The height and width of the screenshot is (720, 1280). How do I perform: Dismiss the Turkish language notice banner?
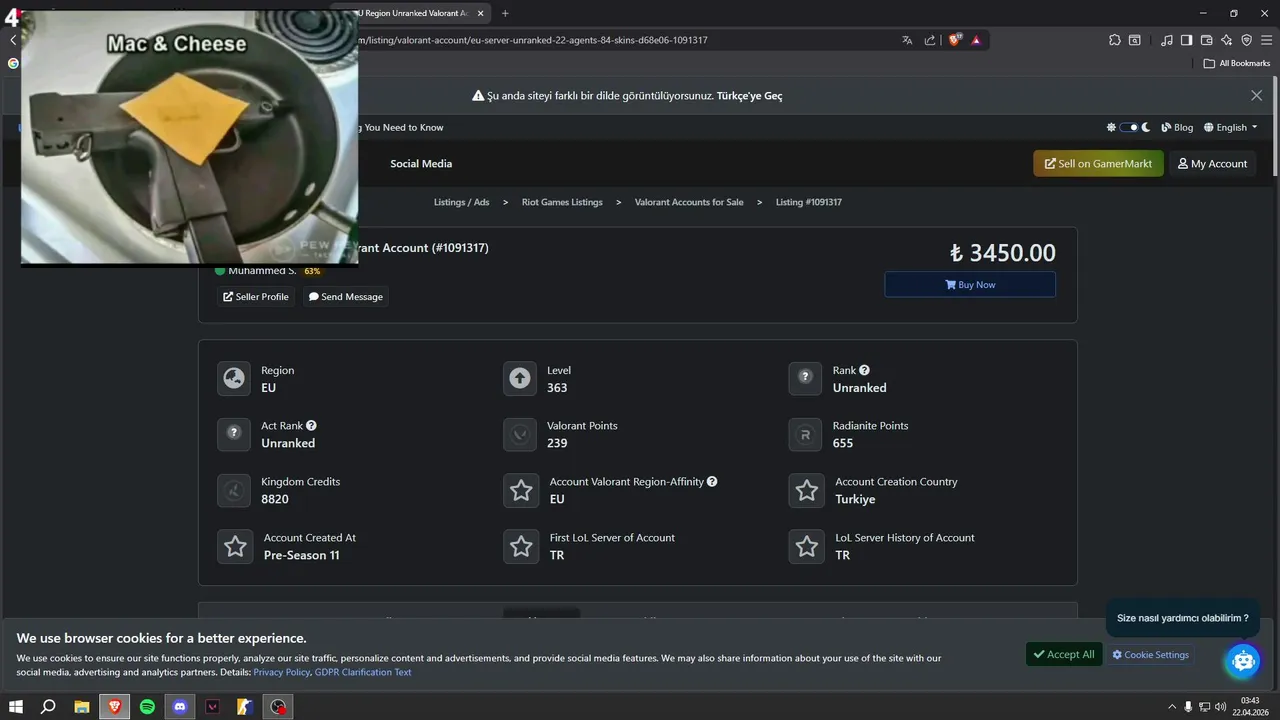click(x=1256, y=95)
